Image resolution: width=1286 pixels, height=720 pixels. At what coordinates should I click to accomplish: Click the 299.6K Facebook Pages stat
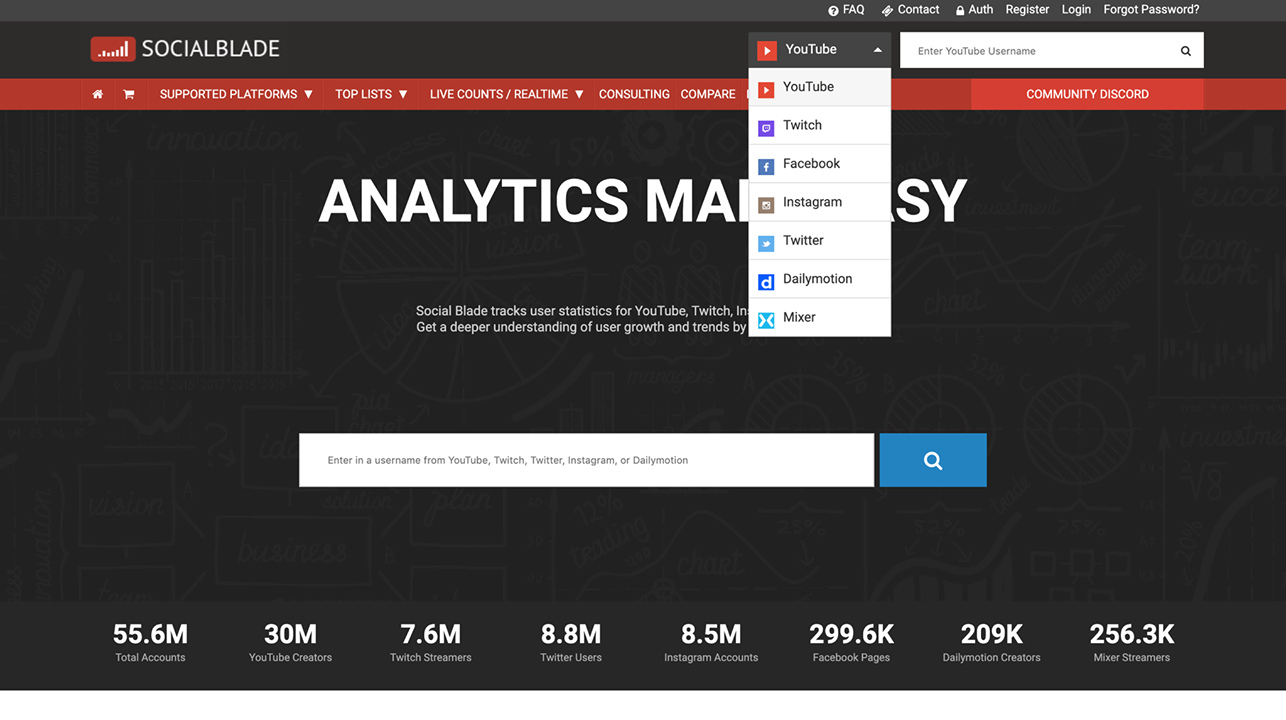[851, 642]
